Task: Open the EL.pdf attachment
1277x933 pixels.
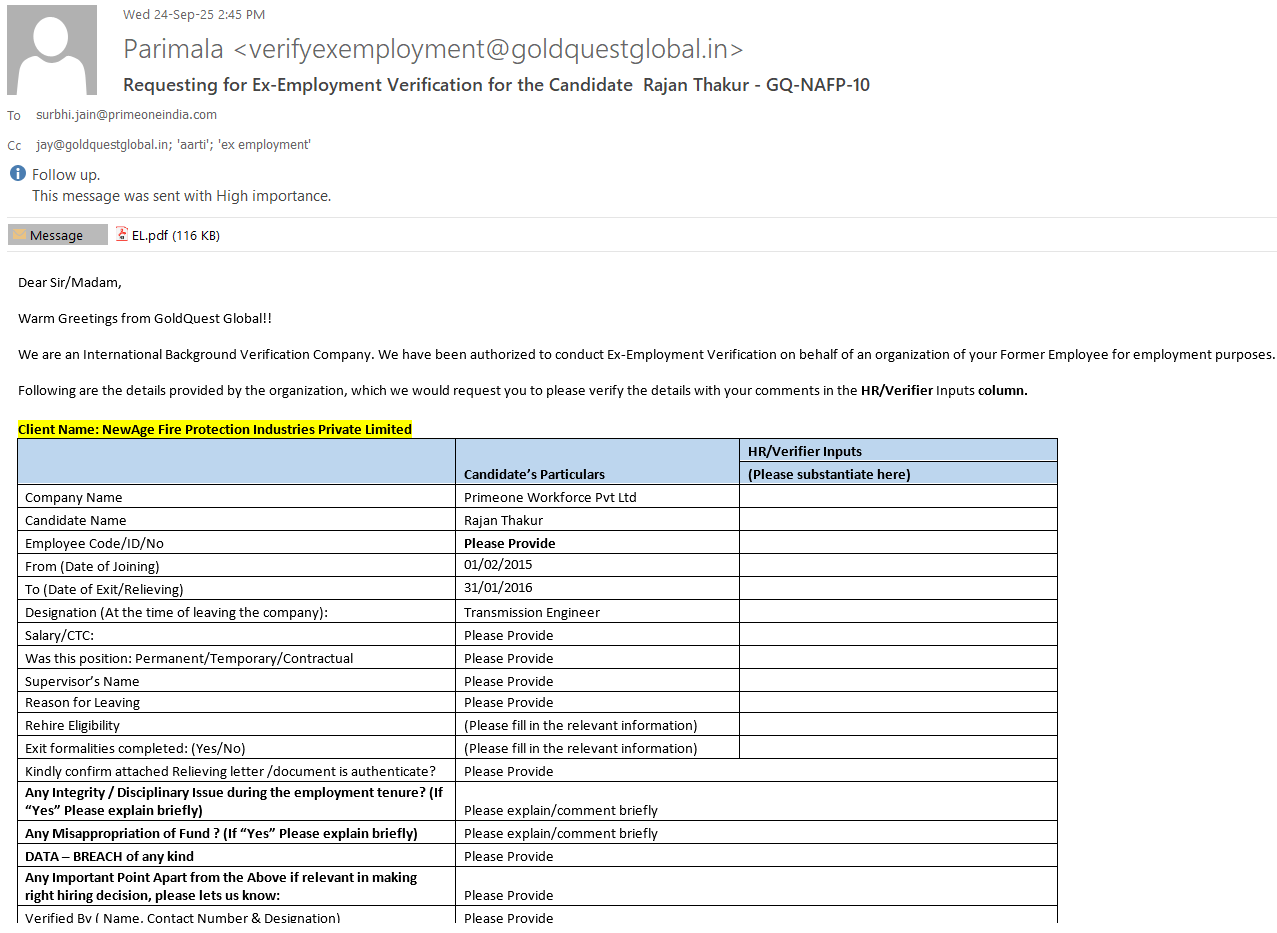Action: point(167,235)
